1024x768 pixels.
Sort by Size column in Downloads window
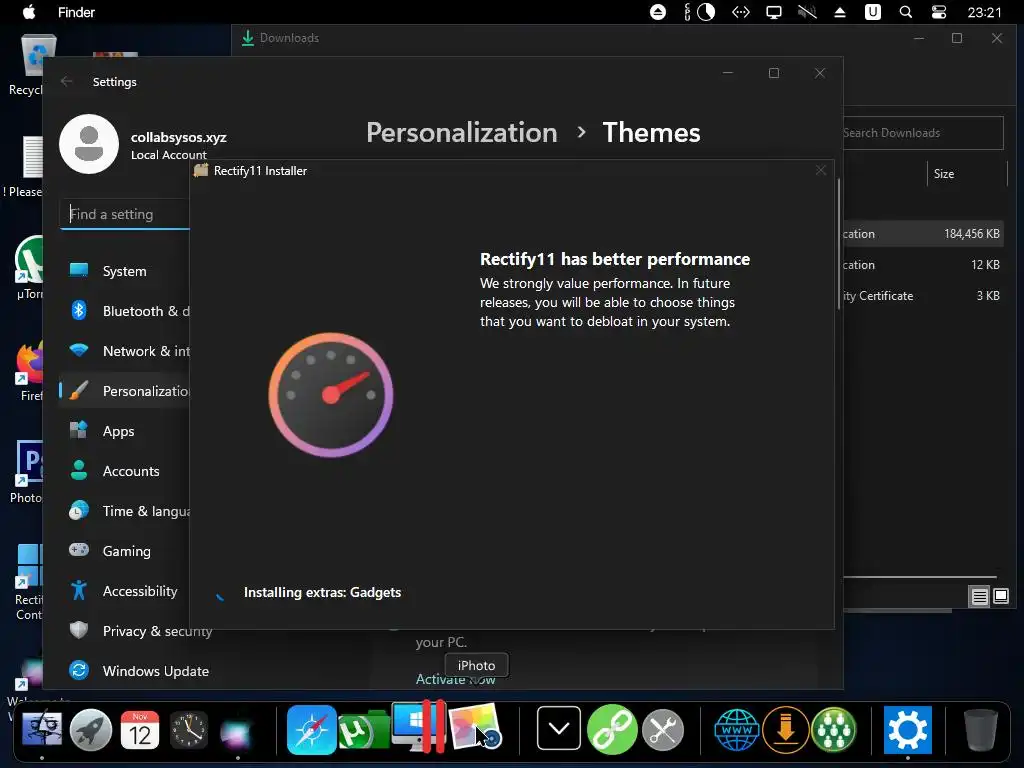tap(944, 174)
